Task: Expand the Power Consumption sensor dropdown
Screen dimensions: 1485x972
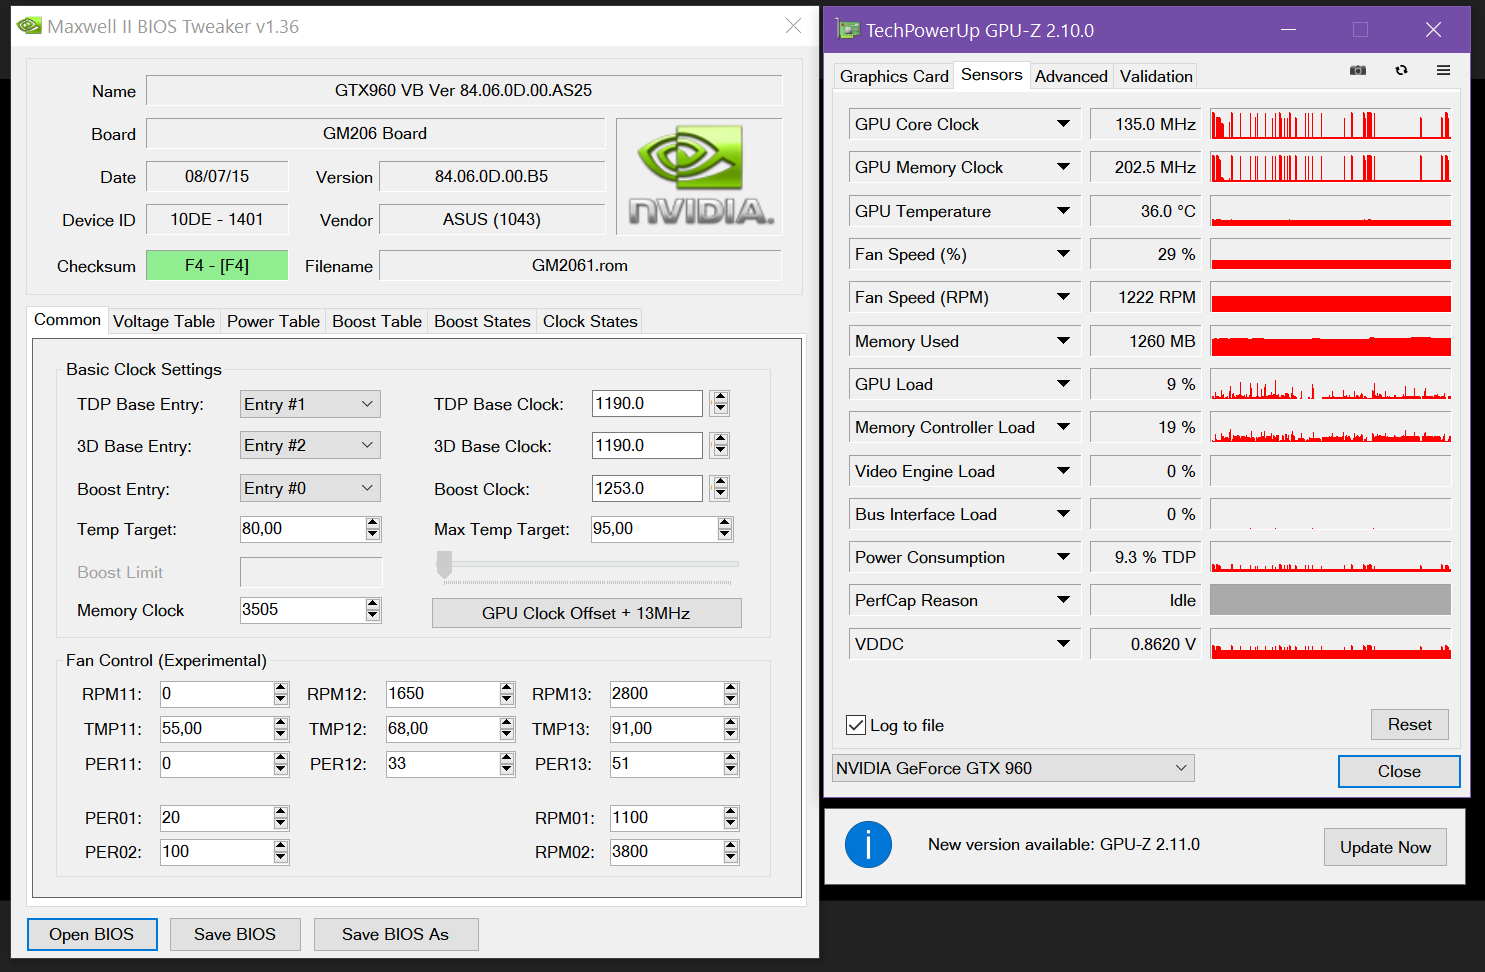Action: coord(1063,557)
